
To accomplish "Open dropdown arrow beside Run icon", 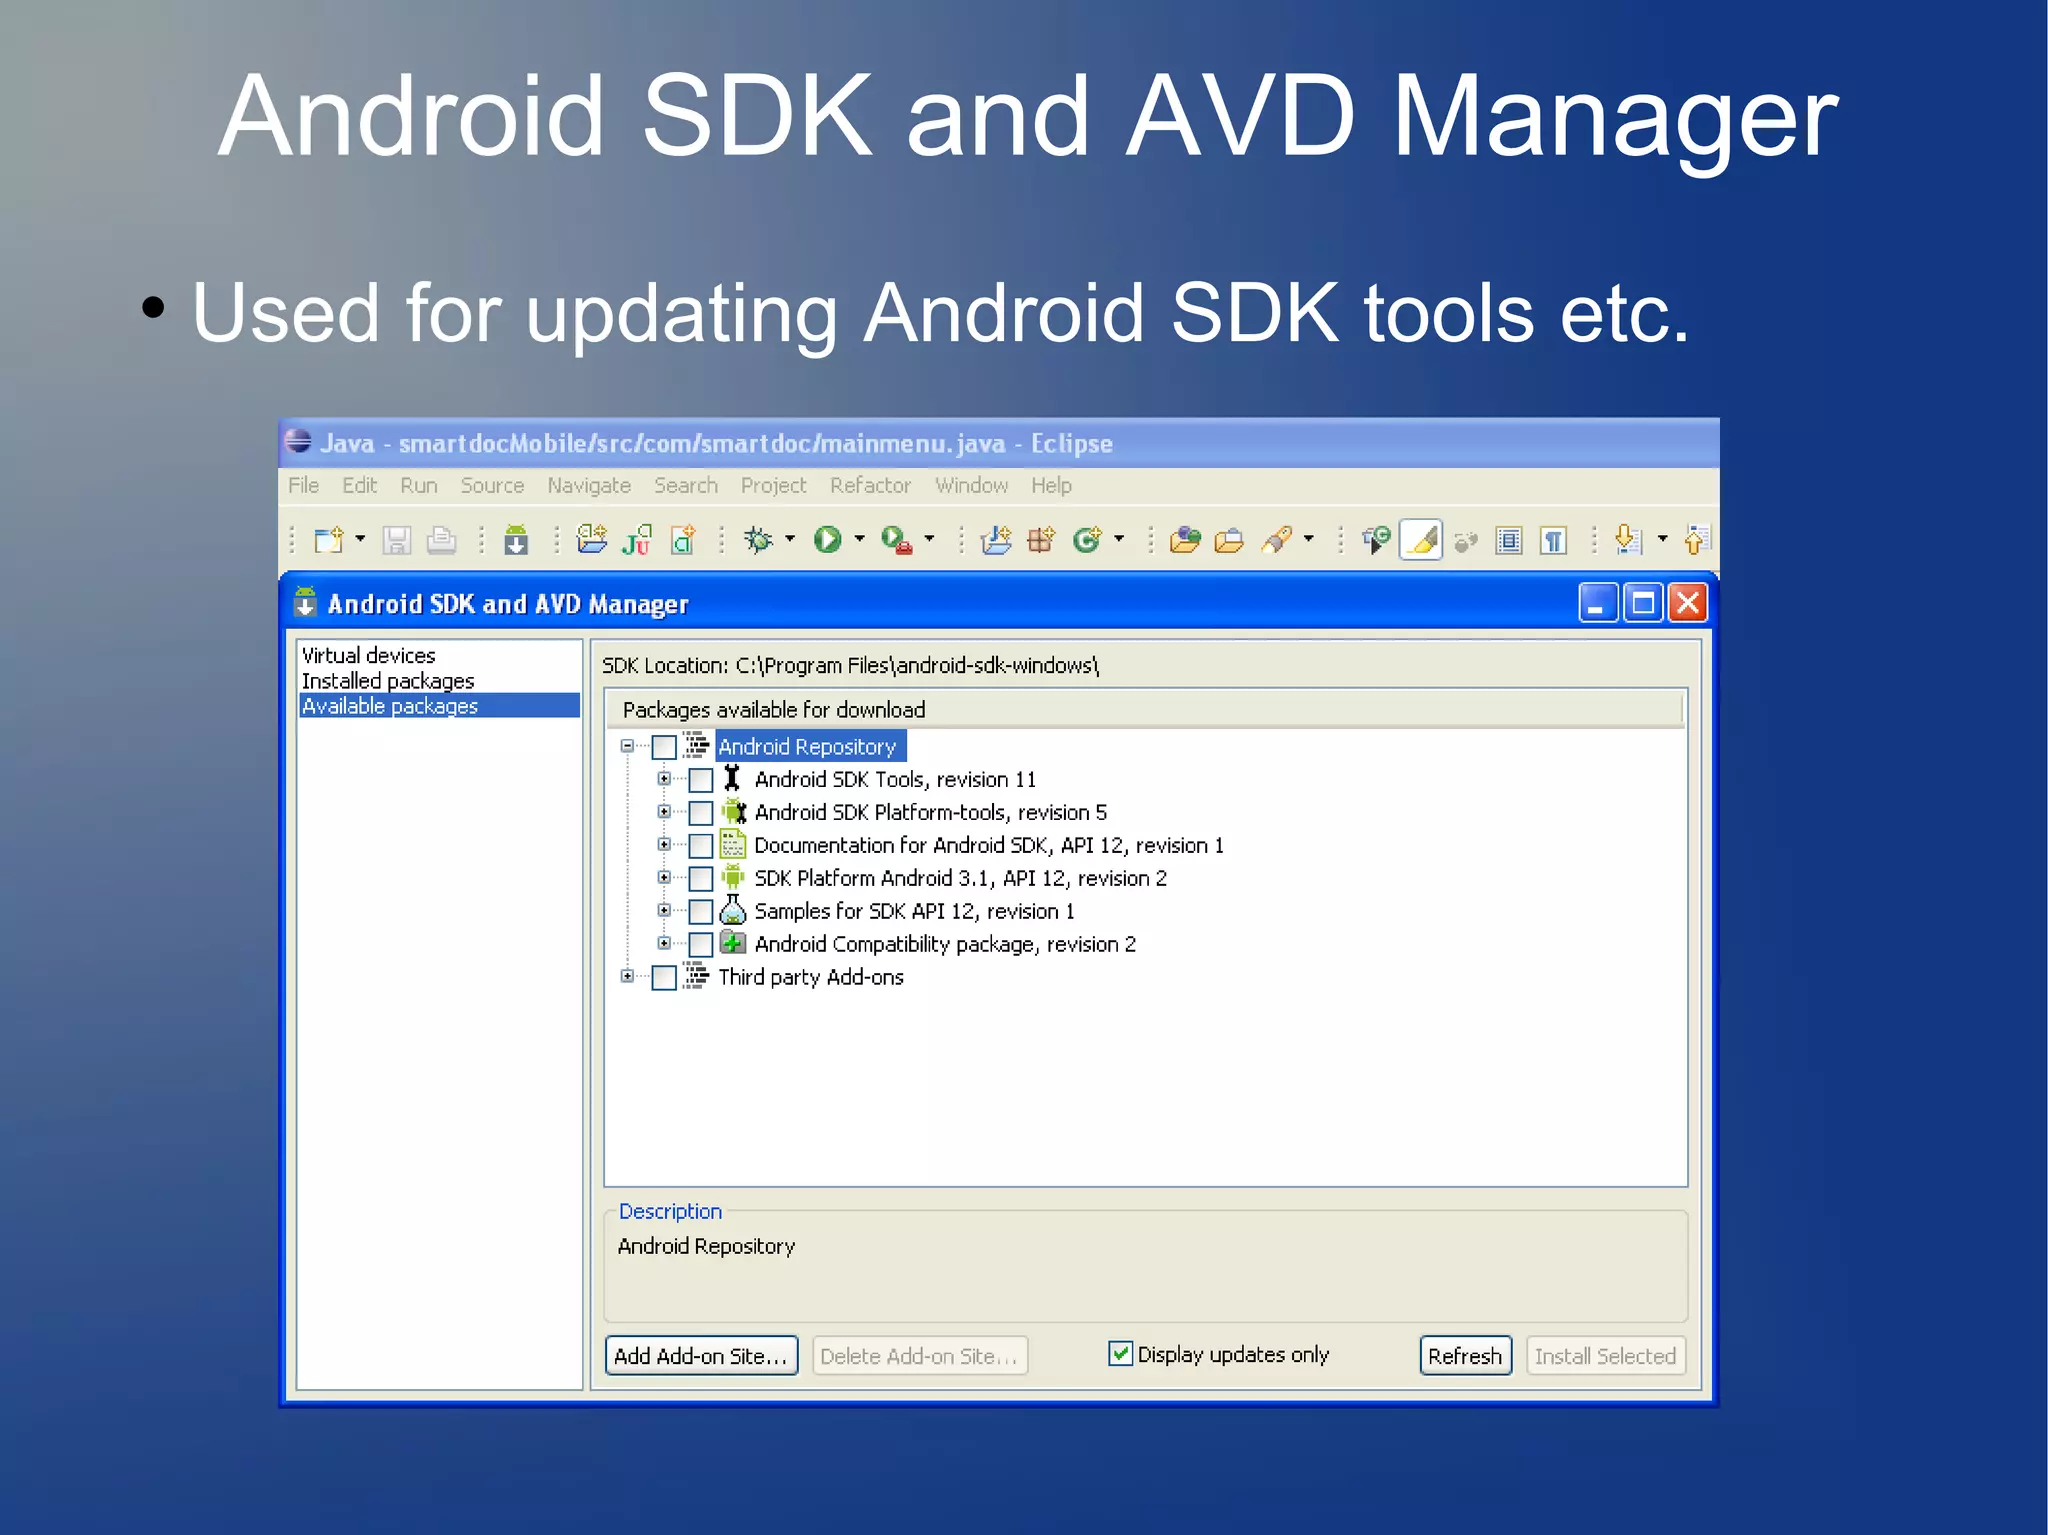I will coord(859,539).
